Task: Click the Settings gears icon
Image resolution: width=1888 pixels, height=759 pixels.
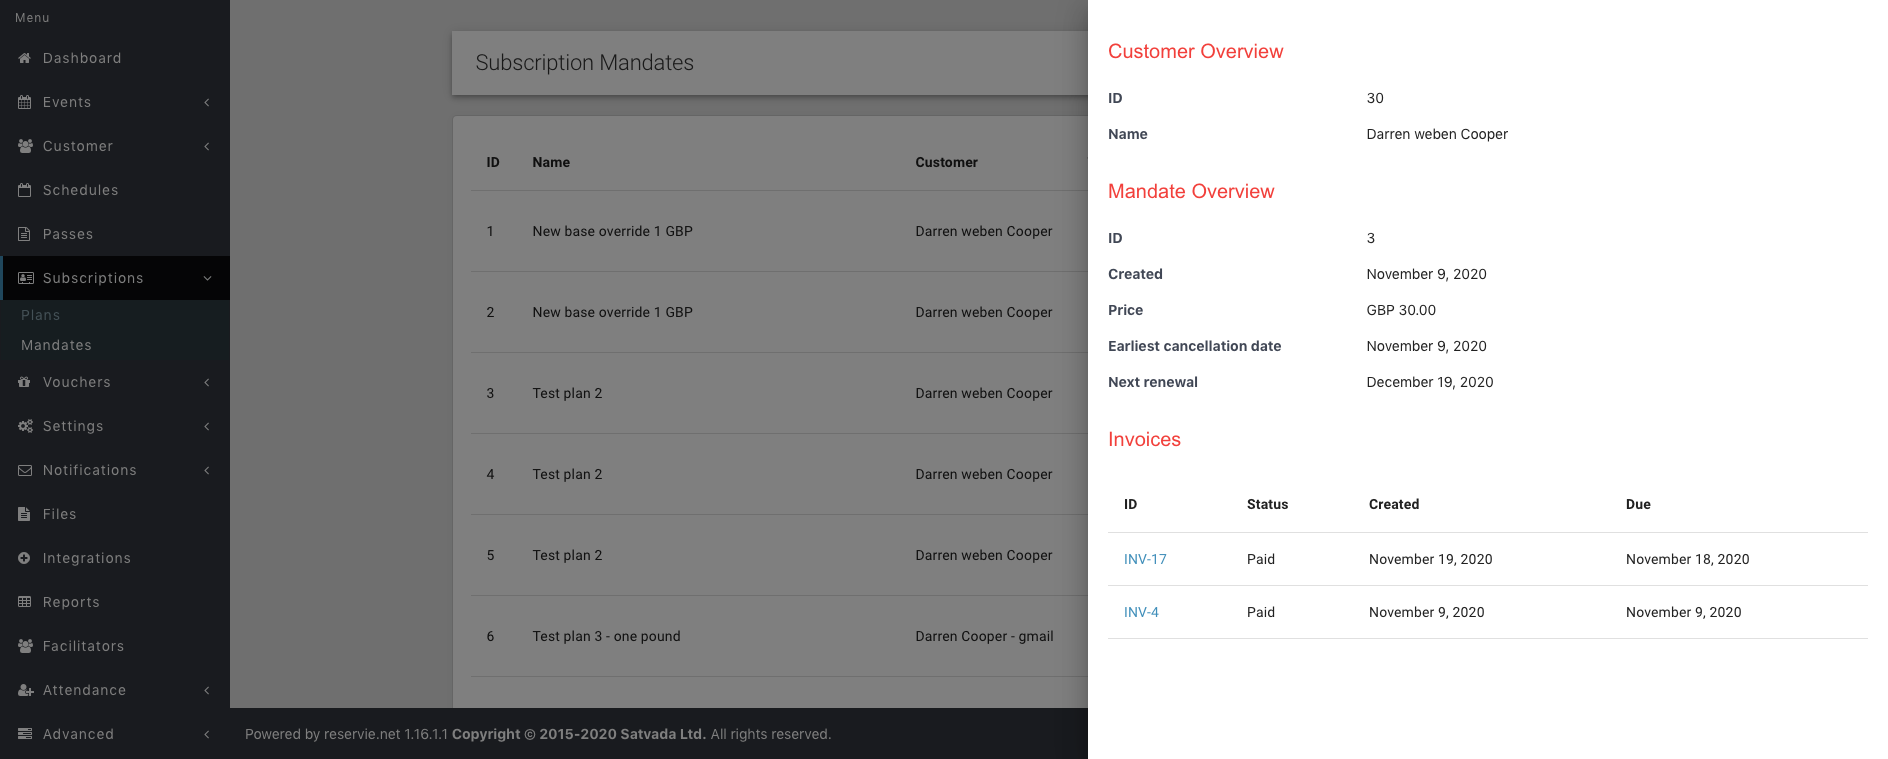Action: [x=25, y=426]
